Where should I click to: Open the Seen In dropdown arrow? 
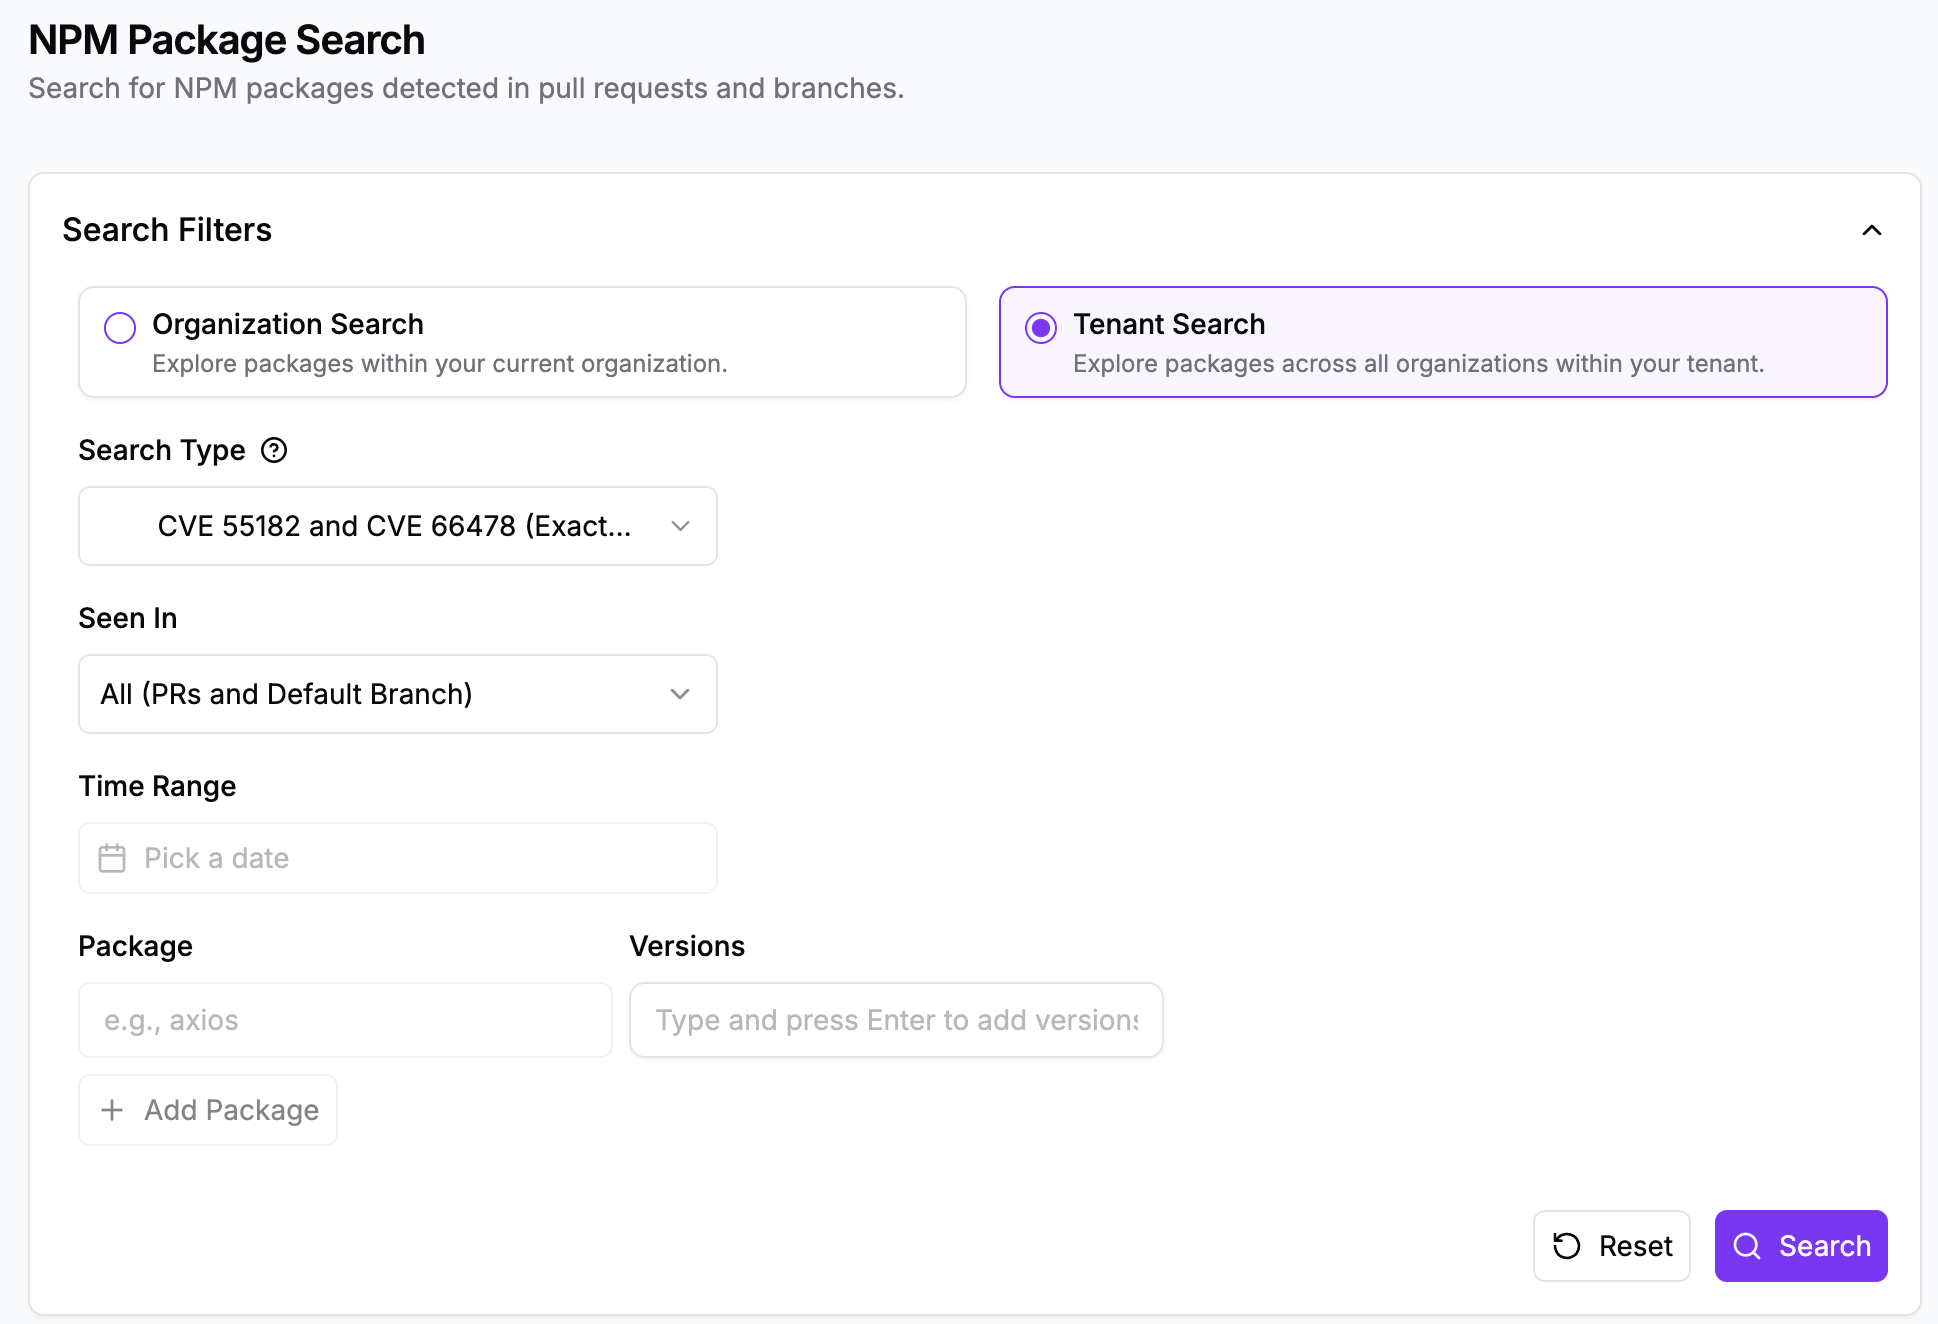681,694
